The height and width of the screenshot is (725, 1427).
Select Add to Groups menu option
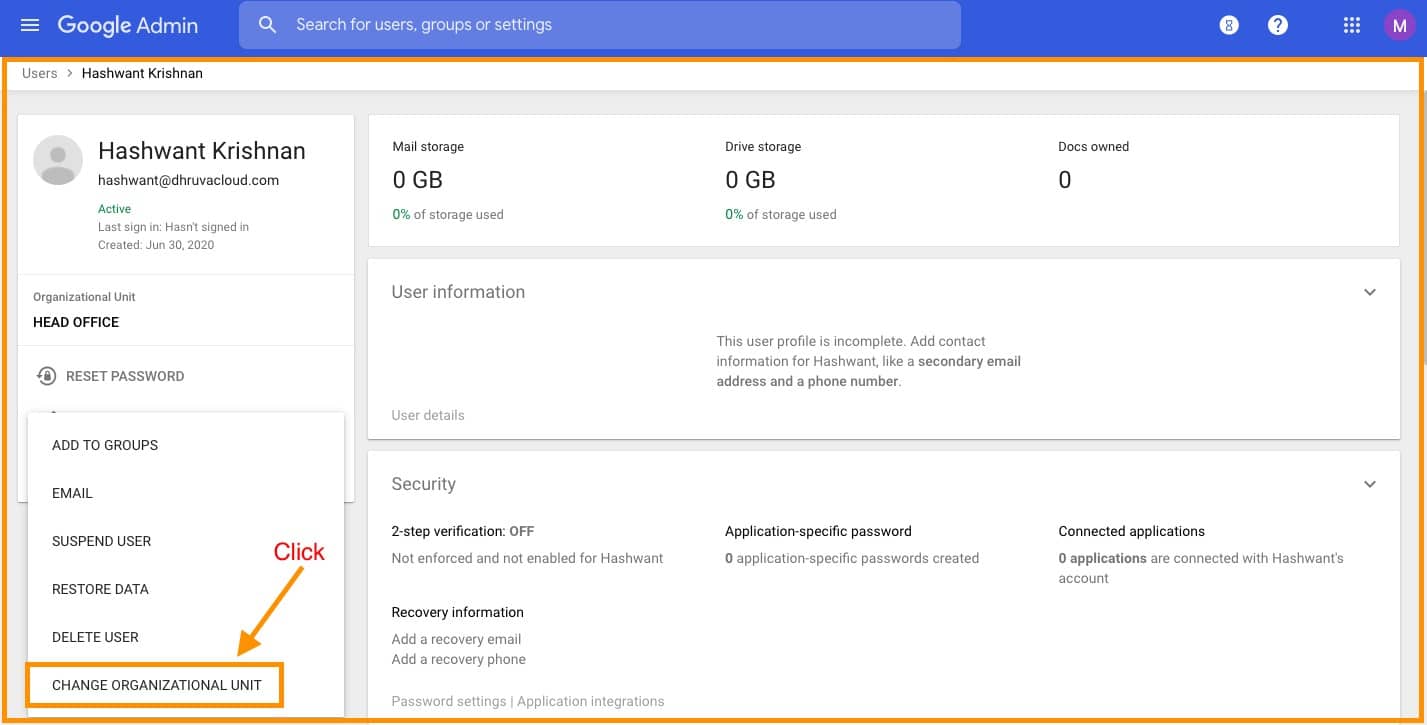click(x=105, y=445)
